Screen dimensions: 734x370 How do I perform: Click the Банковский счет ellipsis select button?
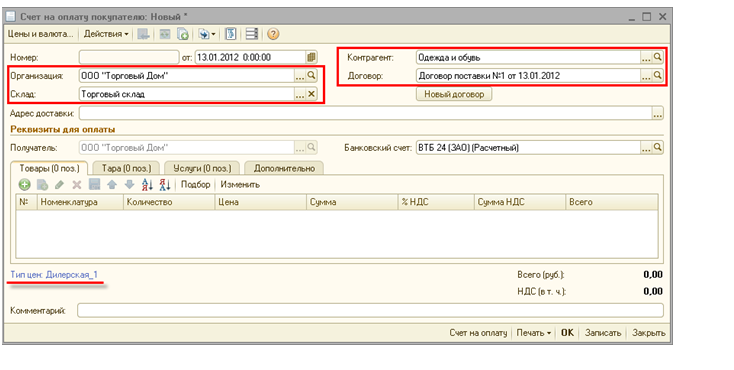coord(646,148)
